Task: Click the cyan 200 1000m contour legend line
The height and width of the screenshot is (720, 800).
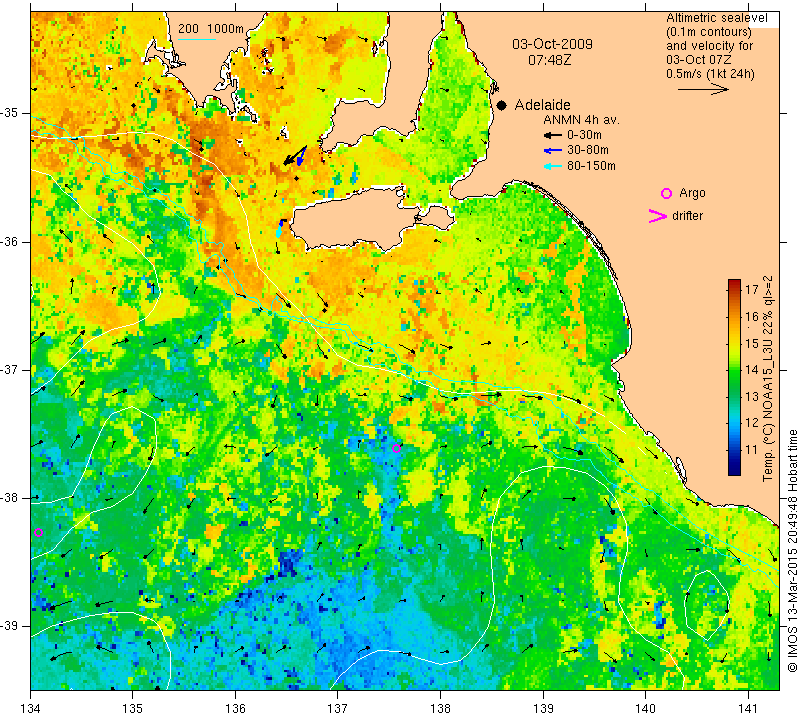Action: 197,39
